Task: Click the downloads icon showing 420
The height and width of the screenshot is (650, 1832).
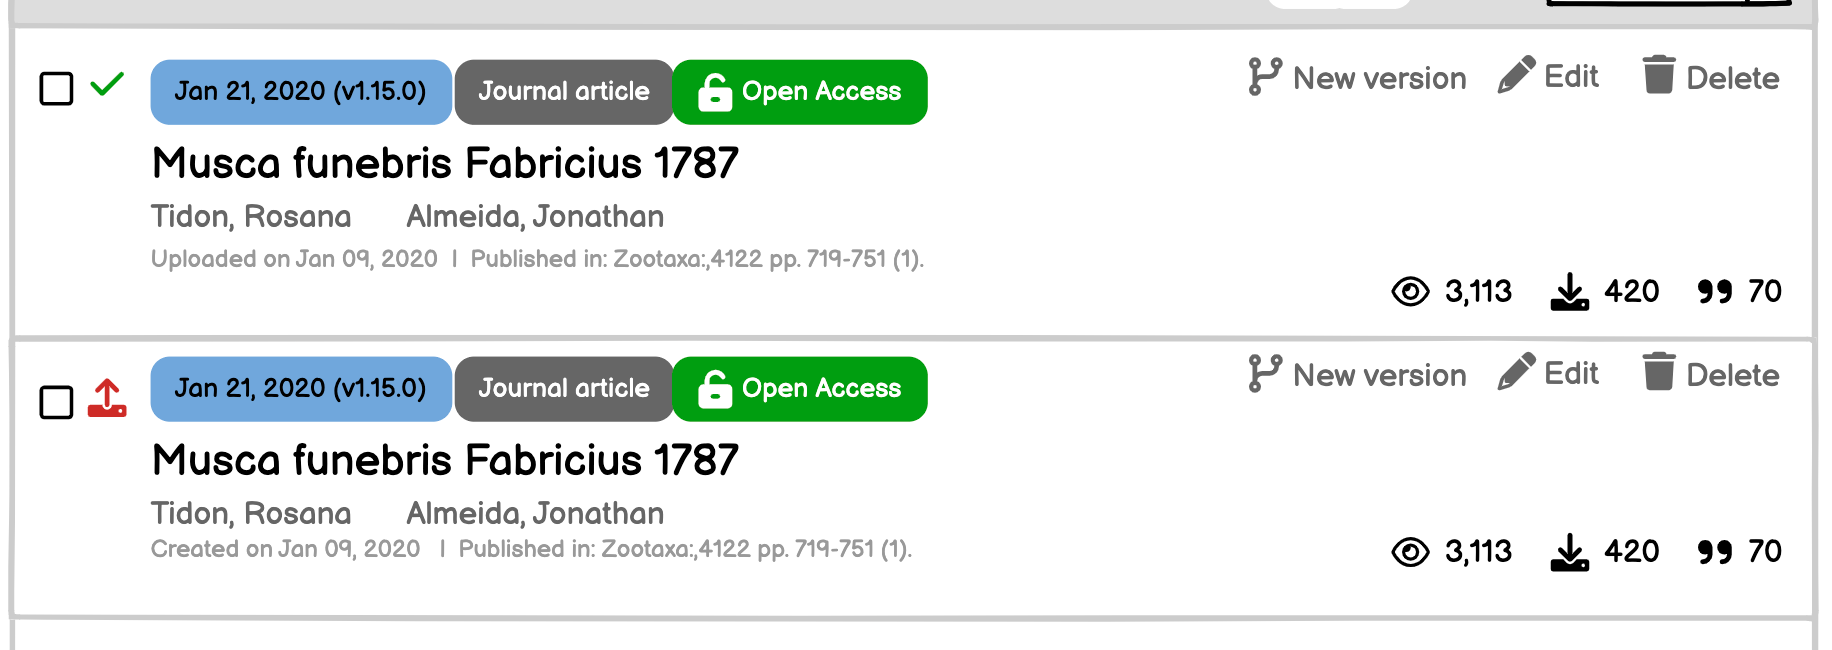Action: tap(1569, 291)
